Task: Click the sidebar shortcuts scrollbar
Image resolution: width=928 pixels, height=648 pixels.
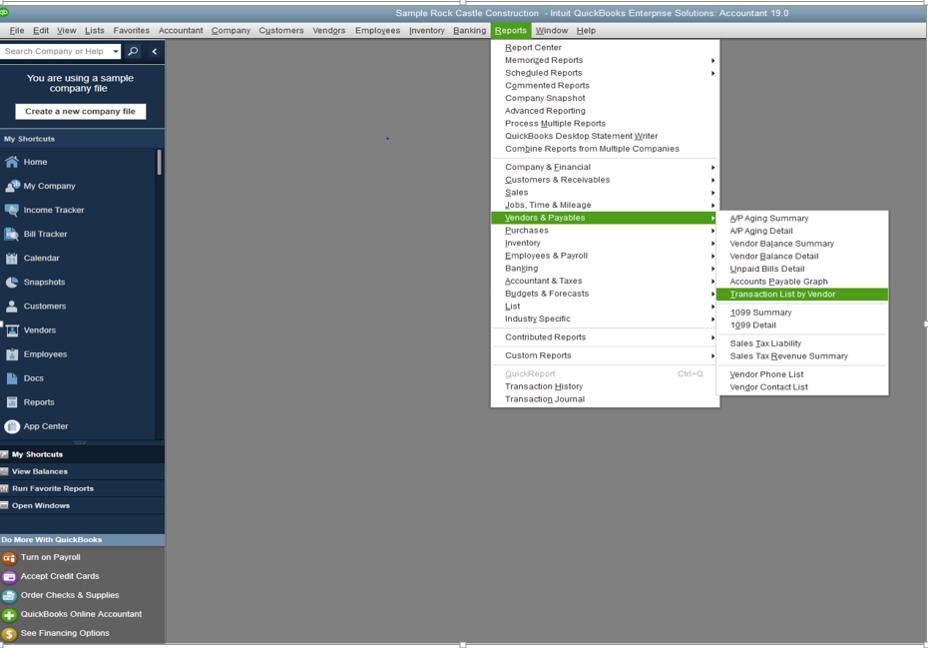Action: 159,162
